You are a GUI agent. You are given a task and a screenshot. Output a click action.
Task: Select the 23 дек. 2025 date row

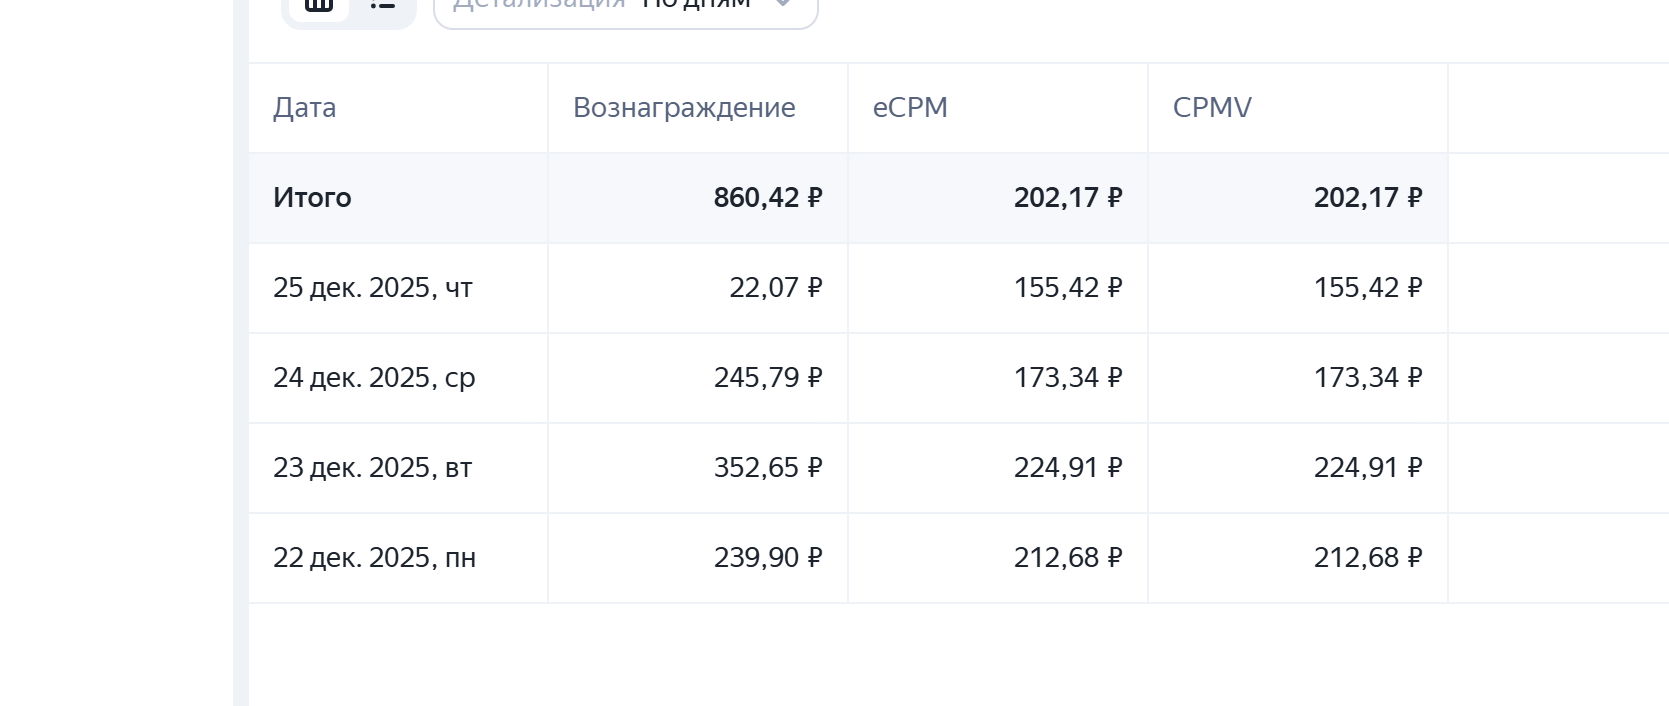pos(372,468)
